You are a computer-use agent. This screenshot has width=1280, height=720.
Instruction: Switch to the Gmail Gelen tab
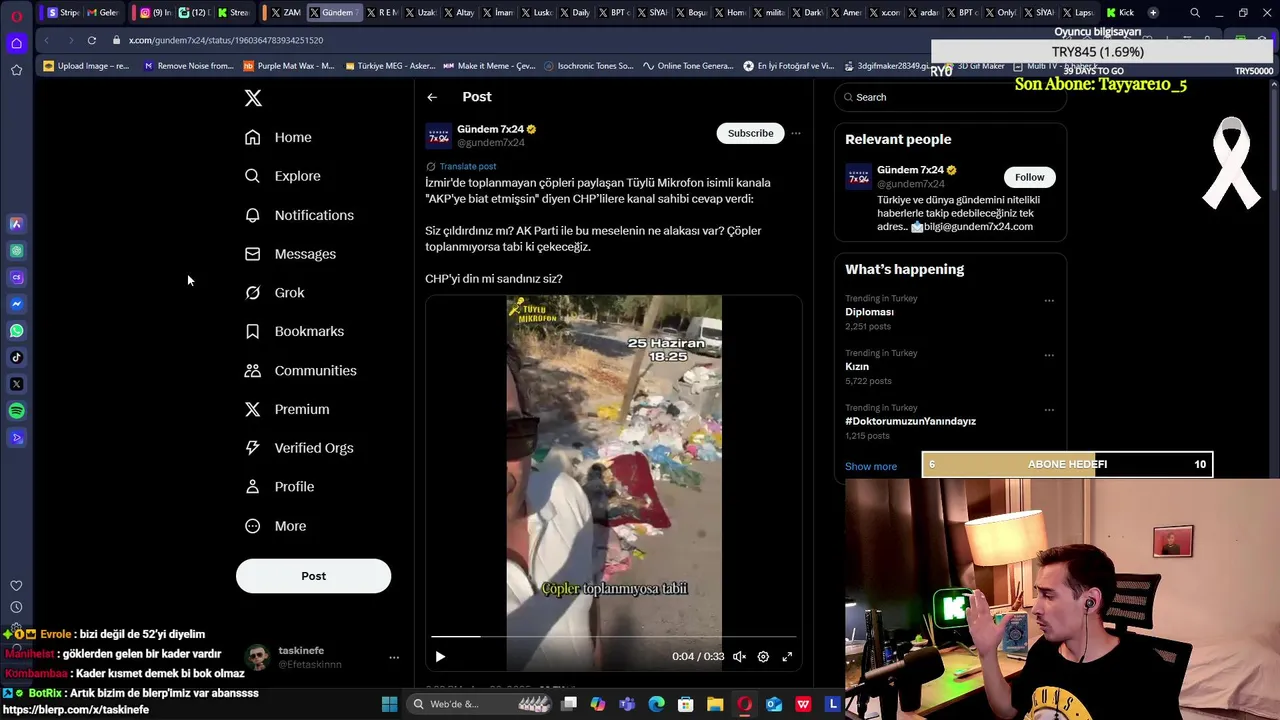(x=102, y=13)
